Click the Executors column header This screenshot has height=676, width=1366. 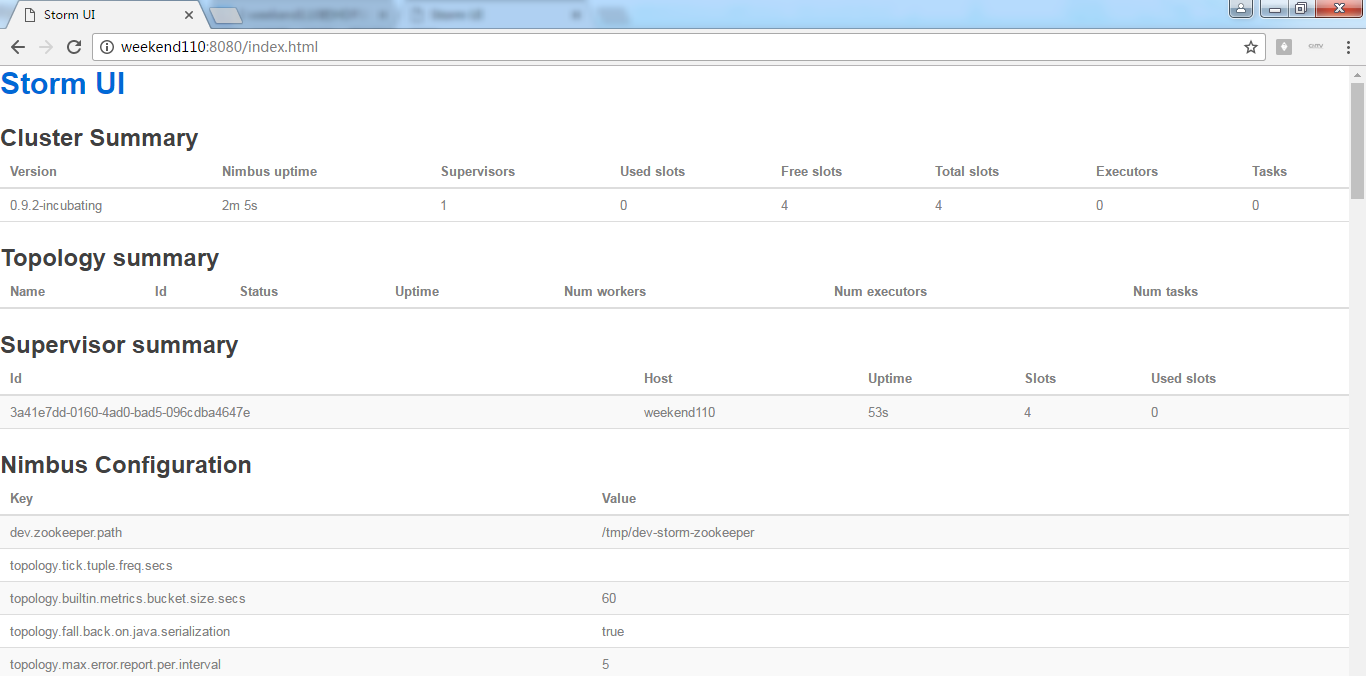click(x=1127, y=172)
